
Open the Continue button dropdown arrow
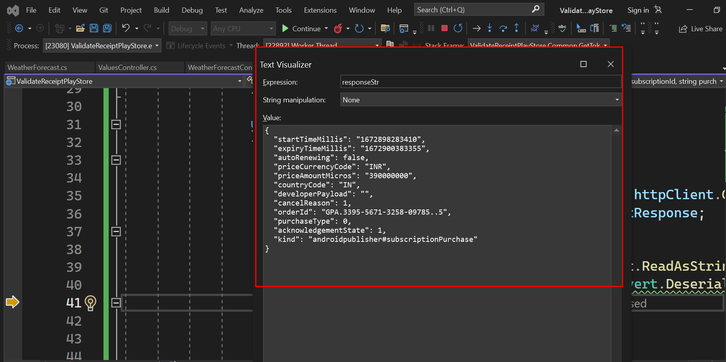(326, 29)
